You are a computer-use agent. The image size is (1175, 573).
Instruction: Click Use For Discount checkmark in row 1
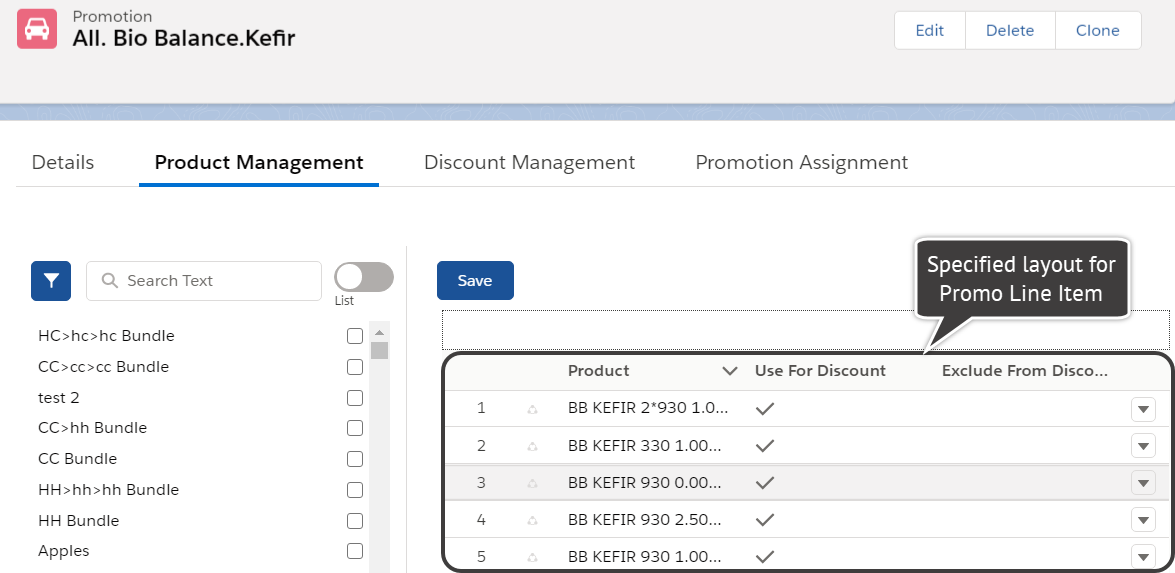[x=764, y=409]
